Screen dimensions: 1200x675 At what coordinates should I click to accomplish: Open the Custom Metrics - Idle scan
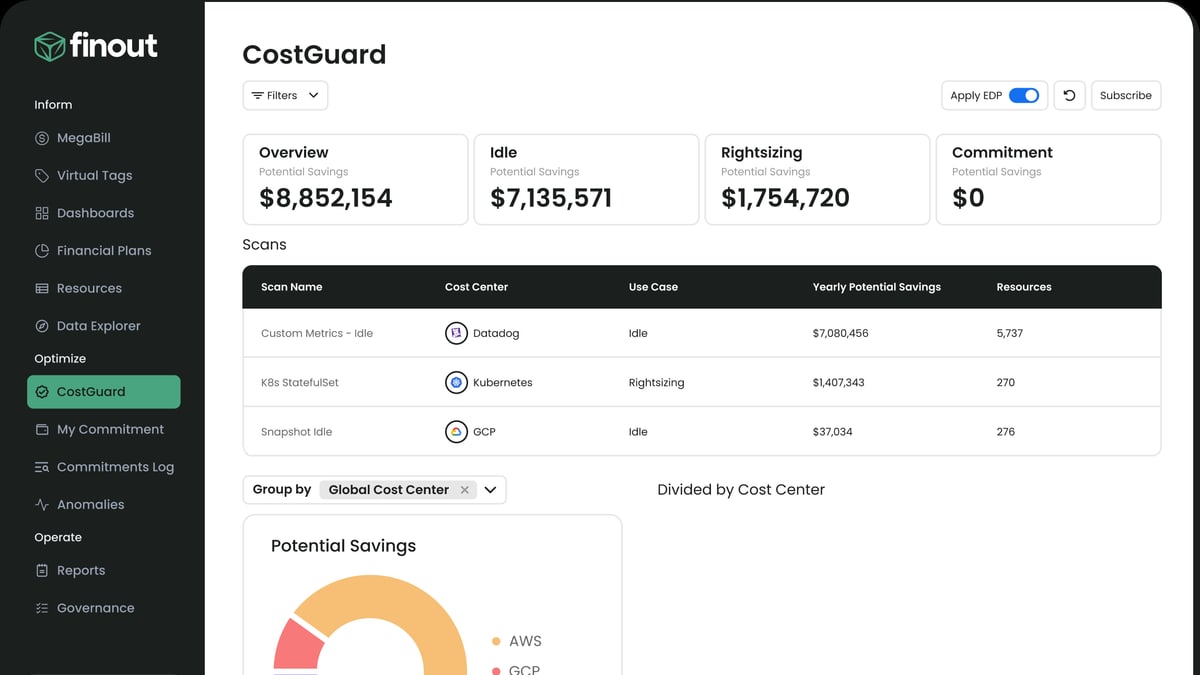tap(702, 333)
